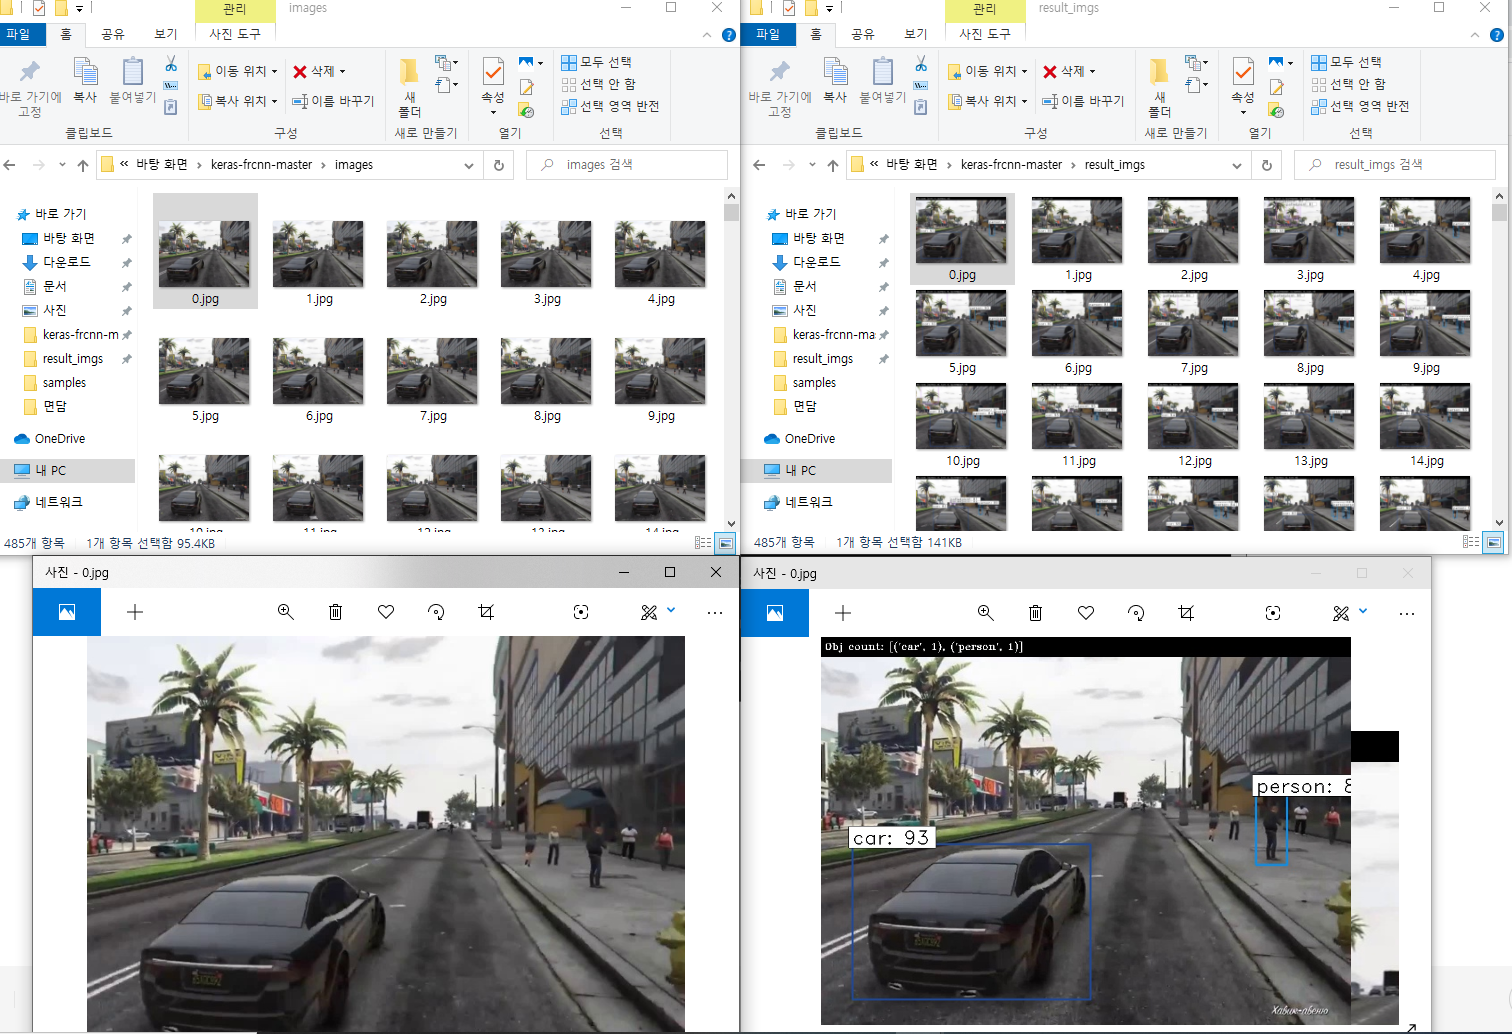Click Favorite heart in right Photos viewer

pos(1086,613)
